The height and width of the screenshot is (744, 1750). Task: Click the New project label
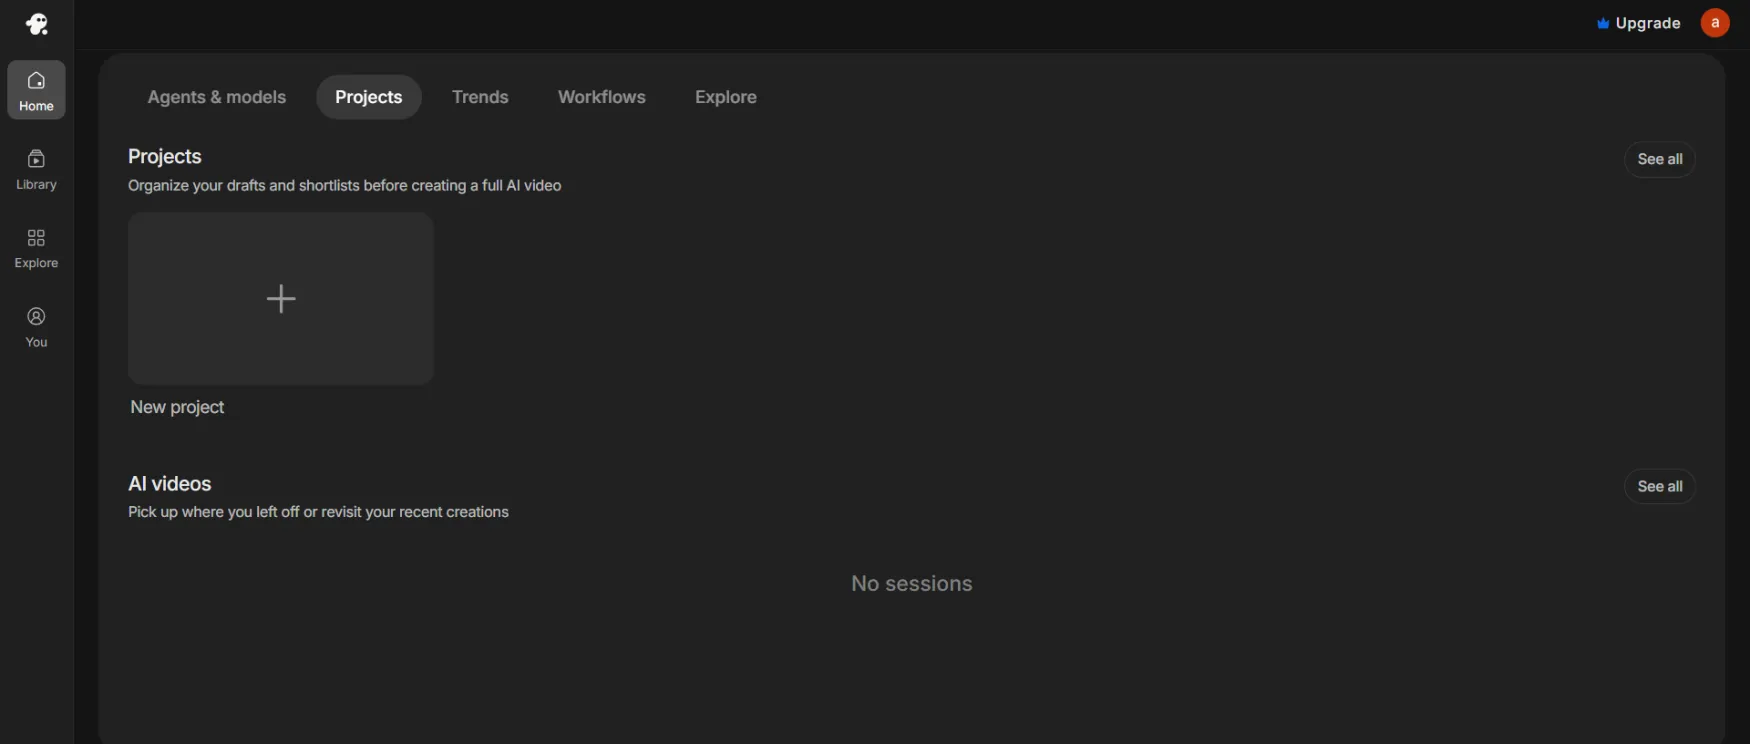tap(177, 407)
